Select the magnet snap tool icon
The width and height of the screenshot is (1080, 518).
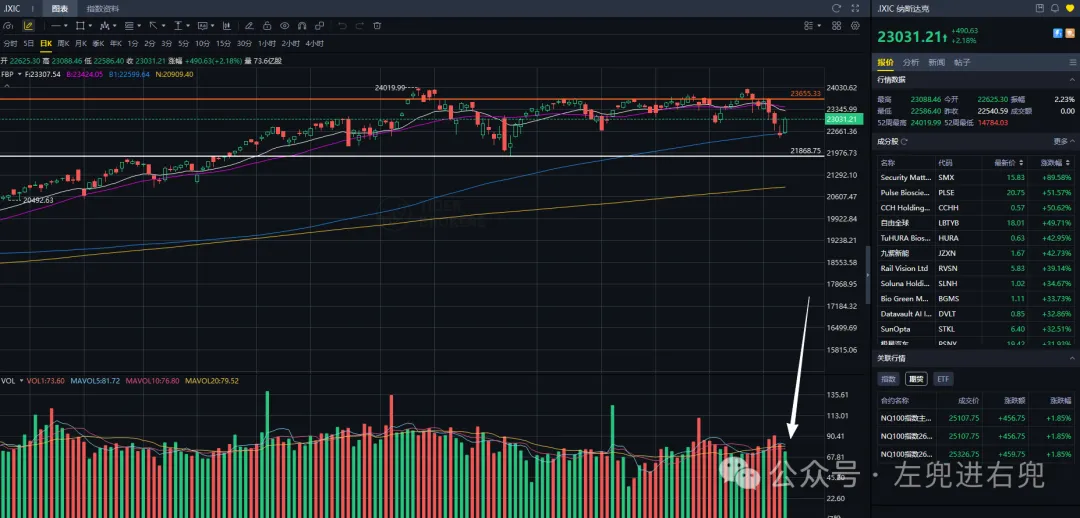(x=302, y=25)
